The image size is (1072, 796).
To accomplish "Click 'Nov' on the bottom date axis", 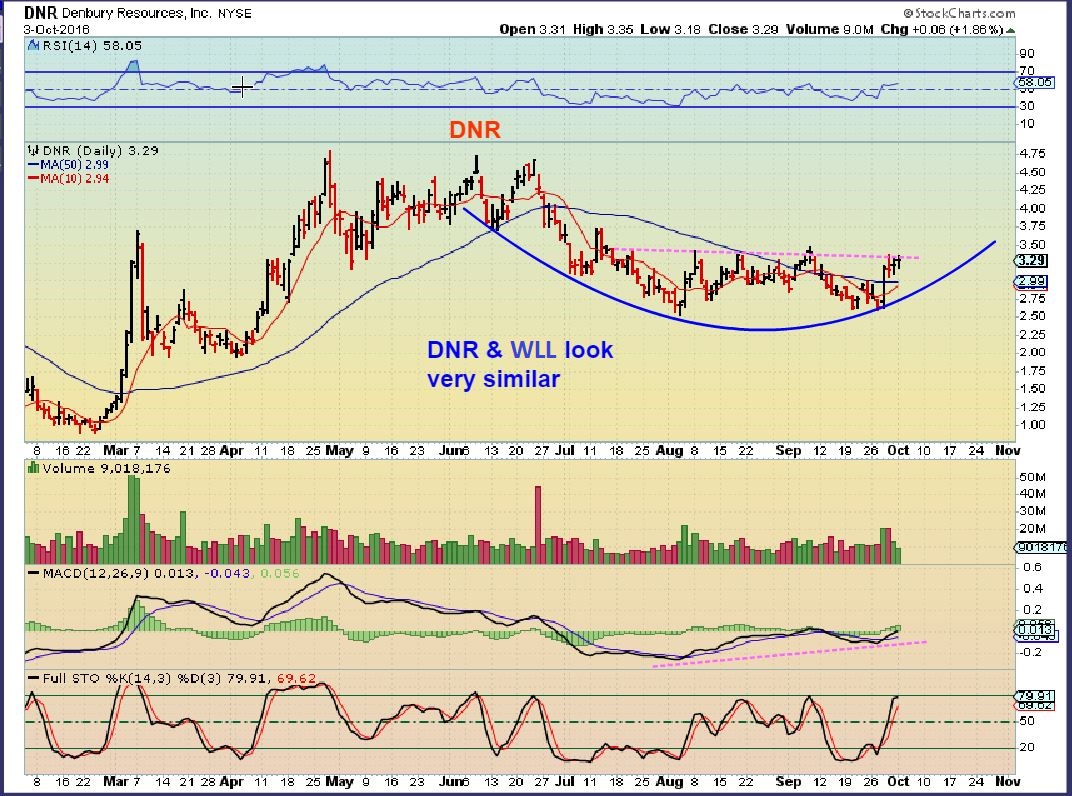I will coord(1007,781).
